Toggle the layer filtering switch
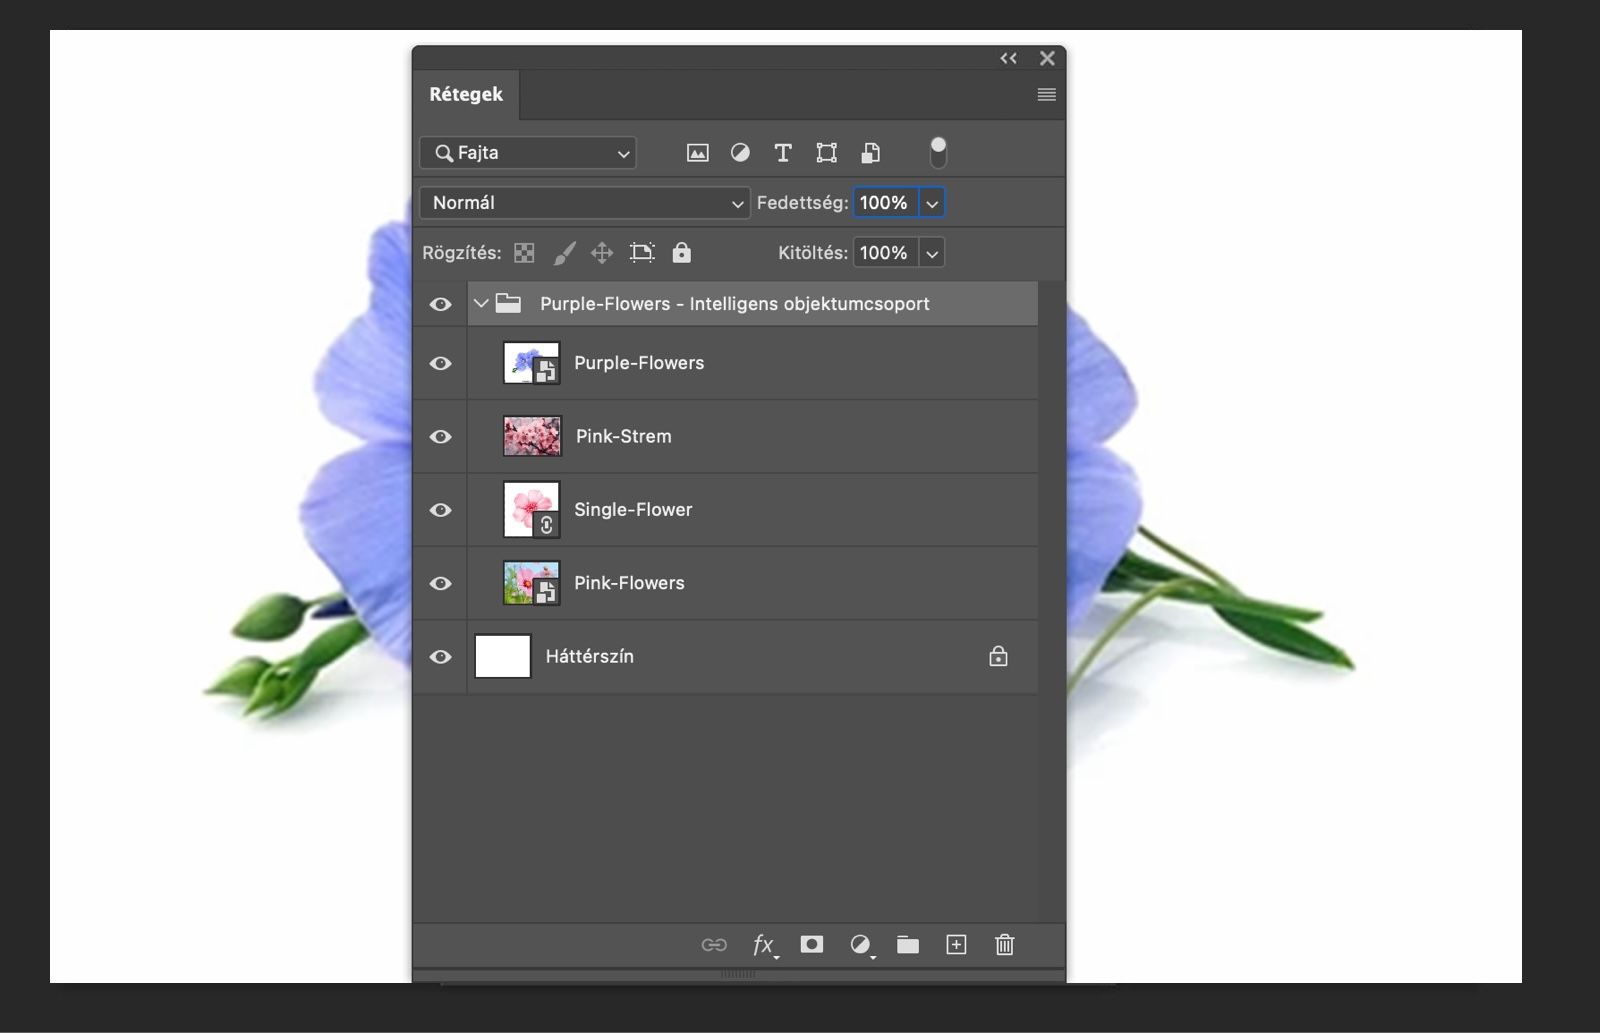 [x=938, y=152]
